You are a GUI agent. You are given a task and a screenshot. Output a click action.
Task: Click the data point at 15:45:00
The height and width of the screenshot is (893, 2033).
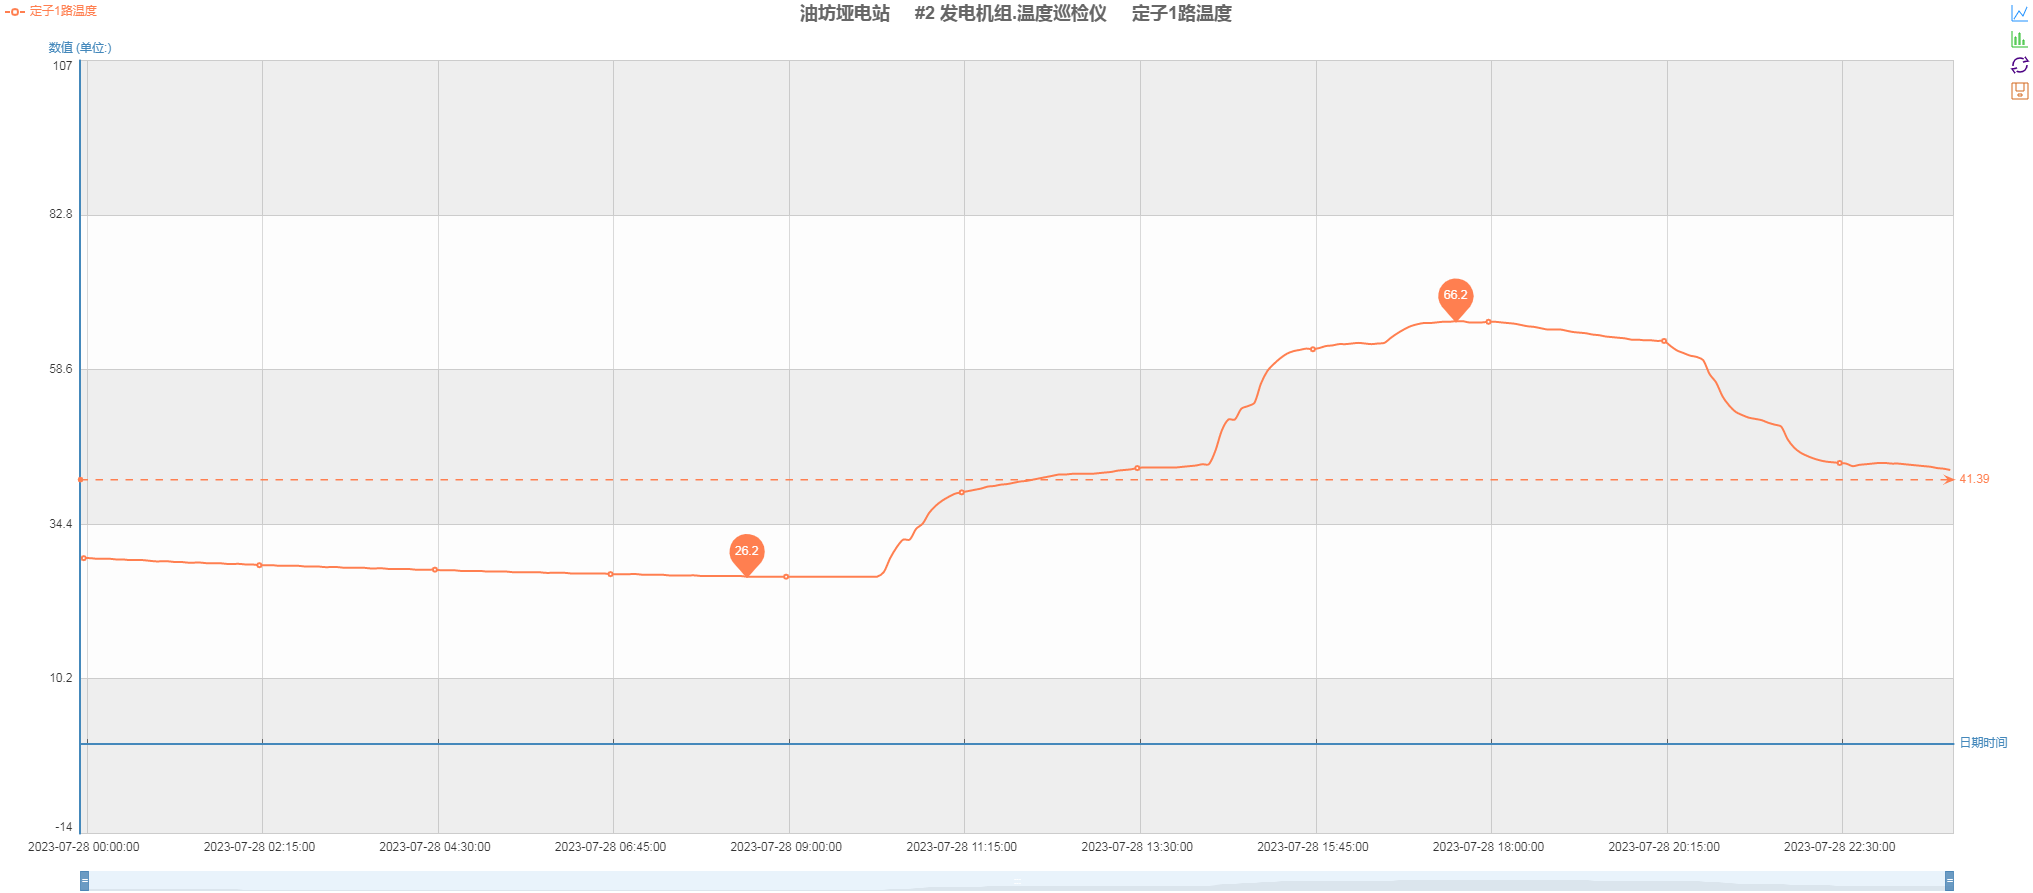[x=1313, y=349]
